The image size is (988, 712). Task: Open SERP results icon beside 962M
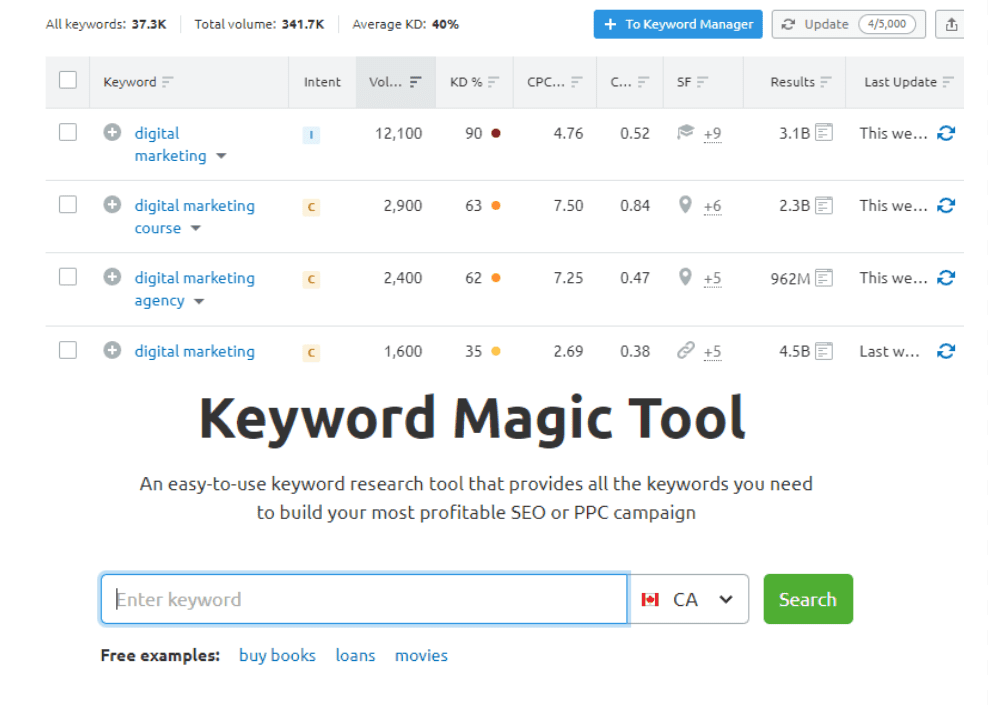pyautogui.click(x=824, y=277)
